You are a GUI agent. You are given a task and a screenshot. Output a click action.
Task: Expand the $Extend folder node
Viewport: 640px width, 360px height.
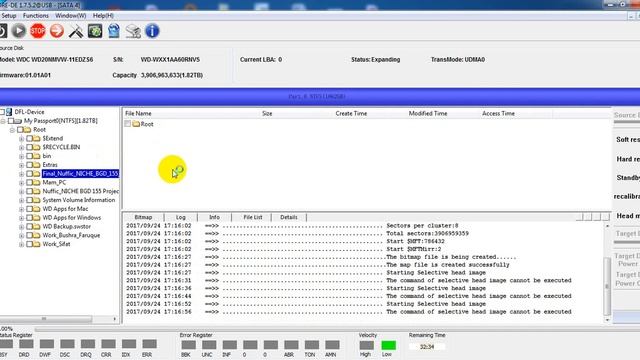[x=21, y=139]
